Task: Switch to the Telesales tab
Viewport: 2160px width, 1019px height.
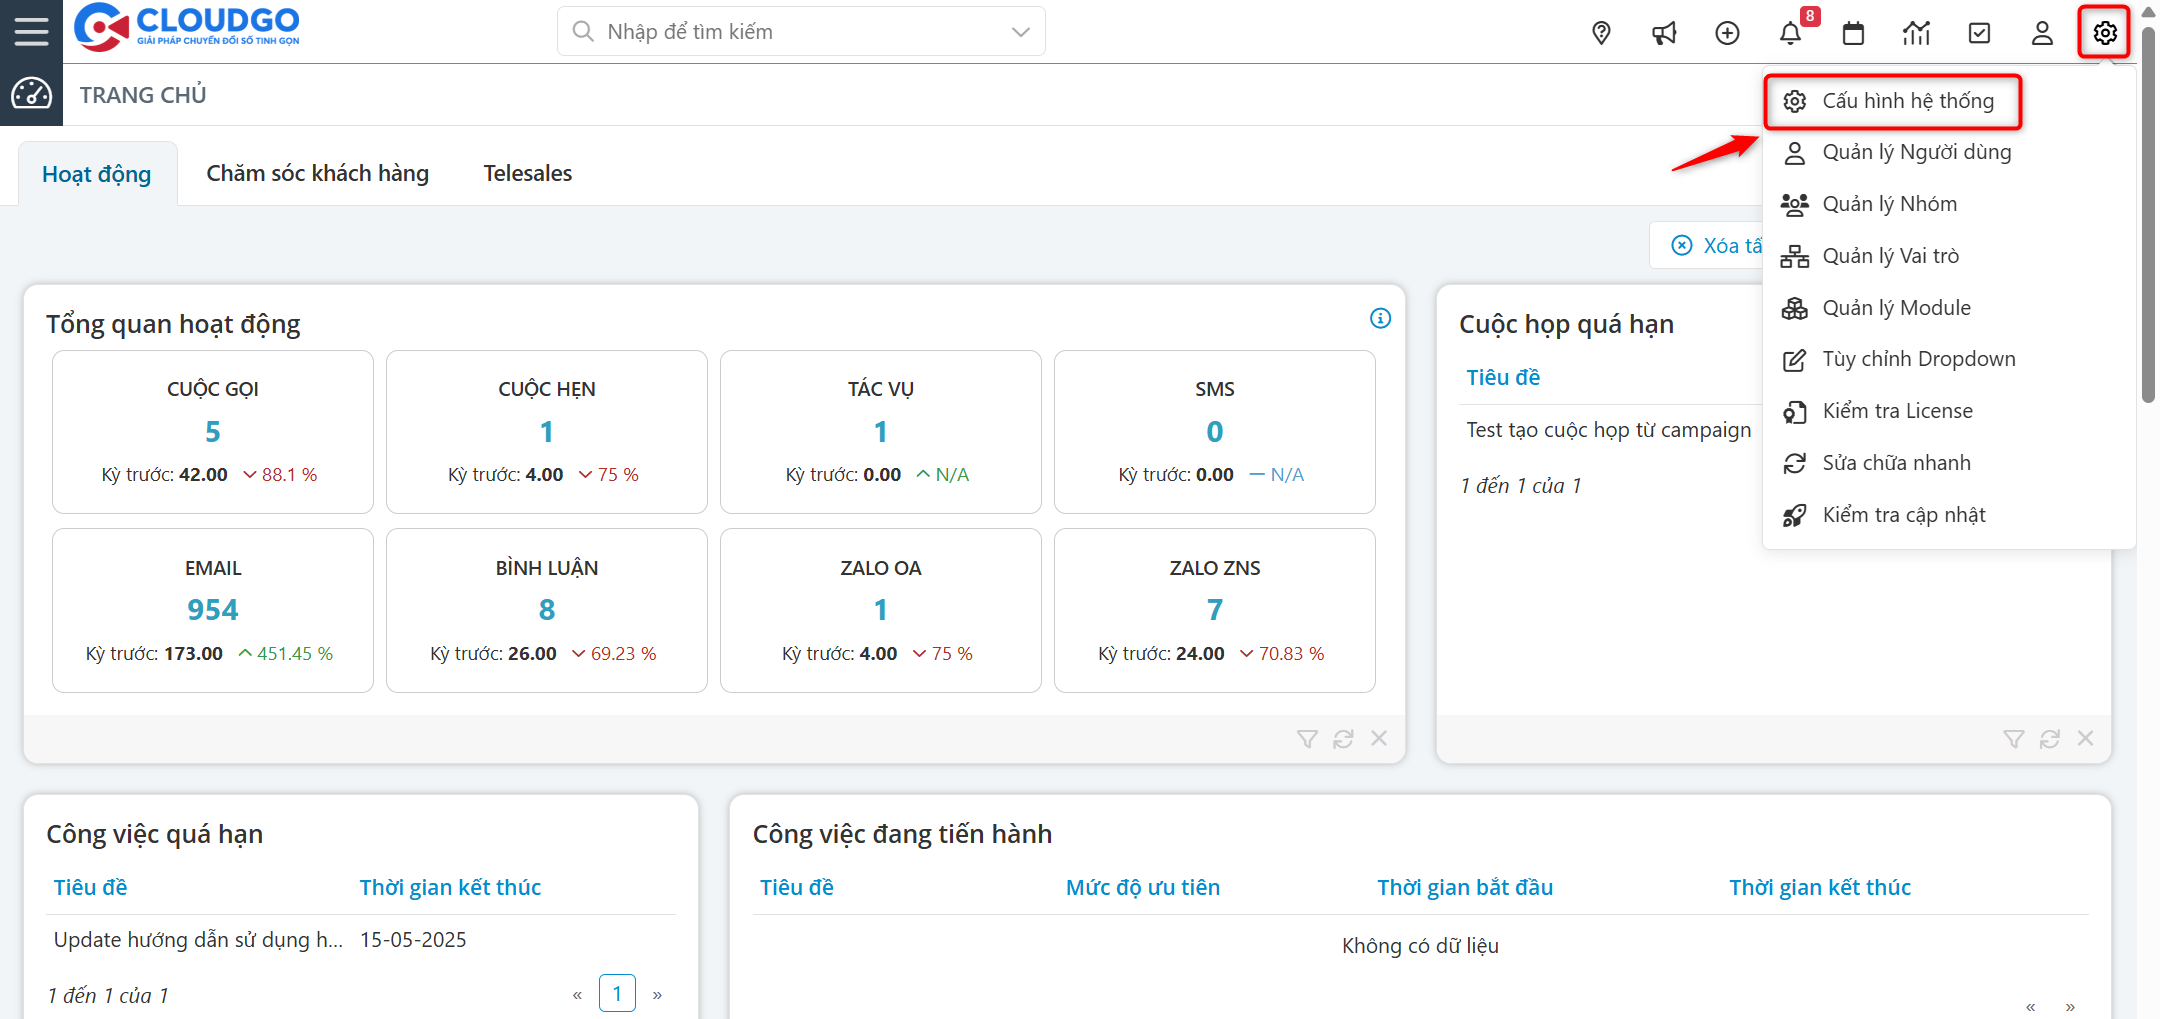Action: (527, 173)
